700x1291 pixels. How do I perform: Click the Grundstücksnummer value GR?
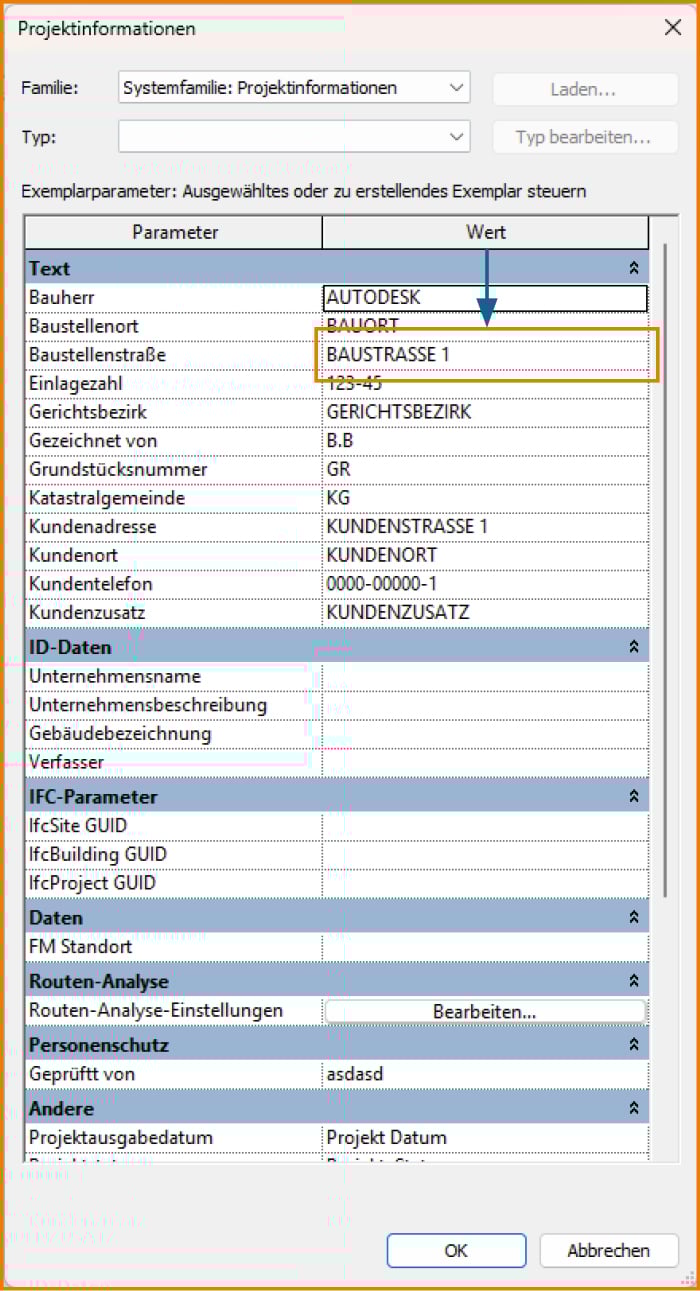coord(485,469)
